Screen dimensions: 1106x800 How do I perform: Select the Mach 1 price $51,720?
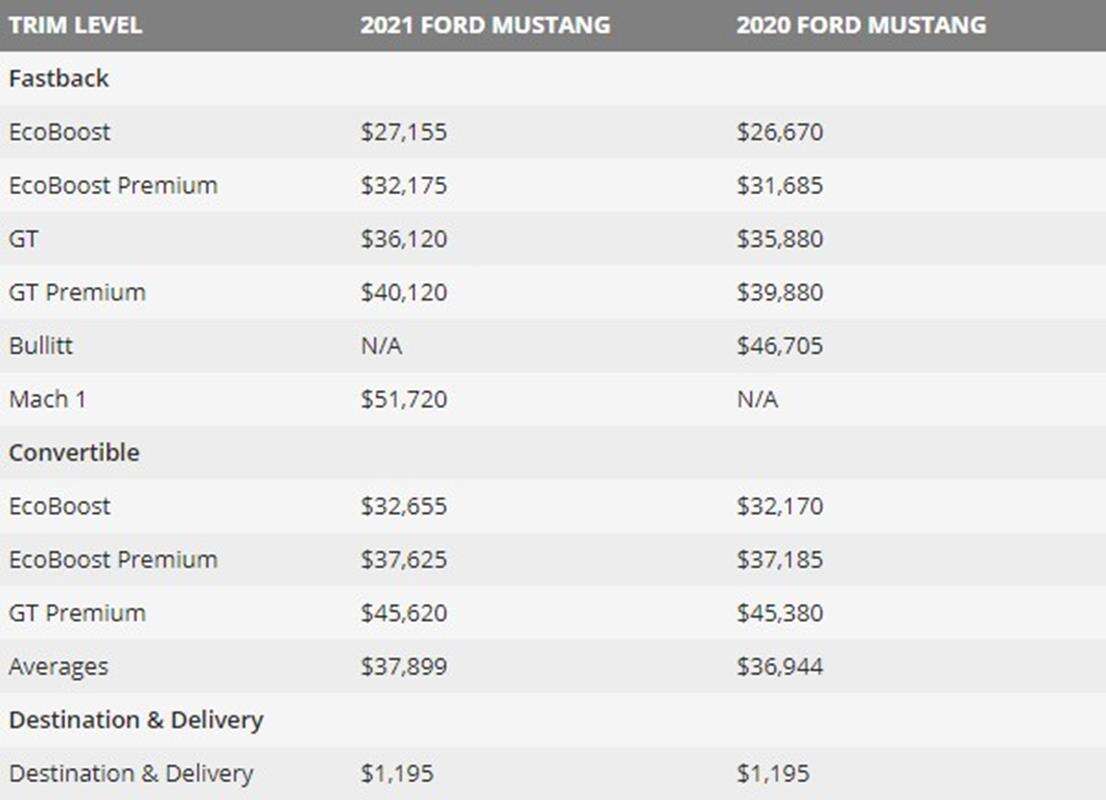point(404,399)
